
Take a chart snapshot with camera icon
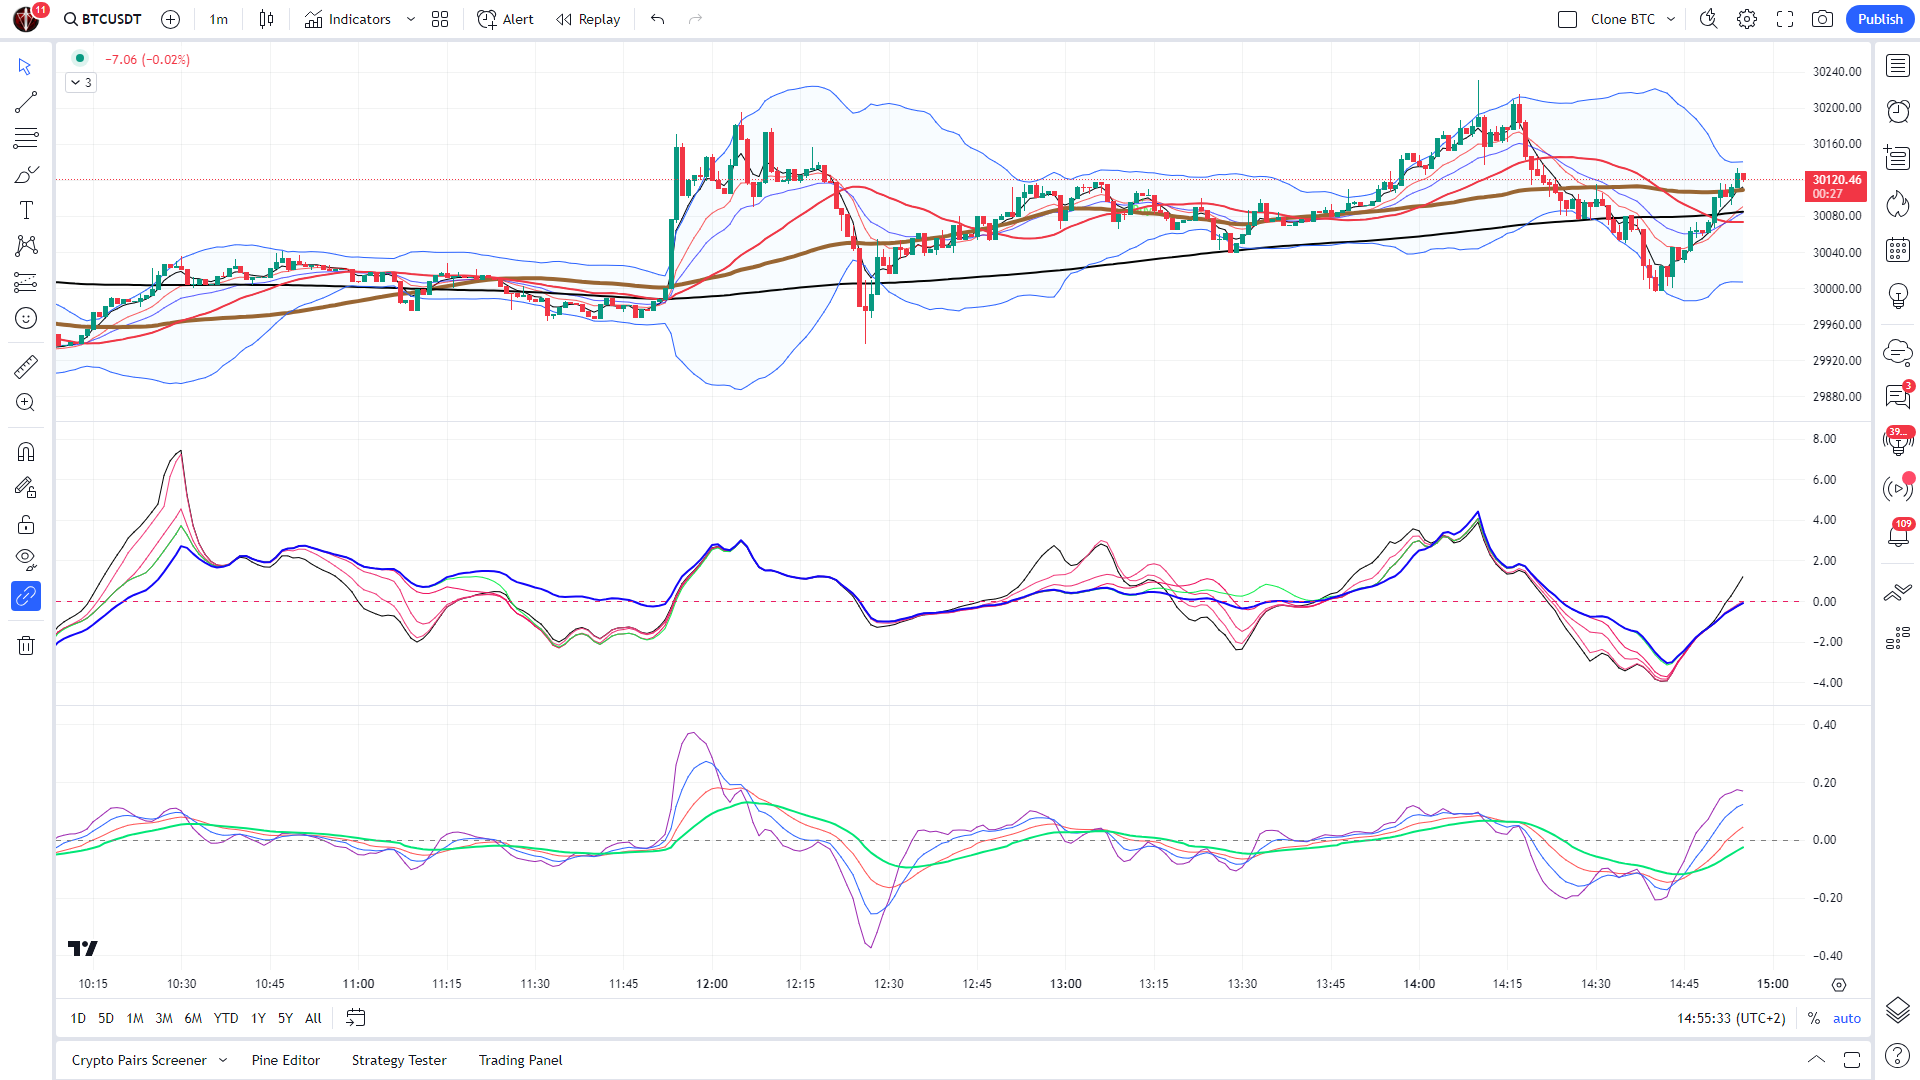click(1822, 19)
